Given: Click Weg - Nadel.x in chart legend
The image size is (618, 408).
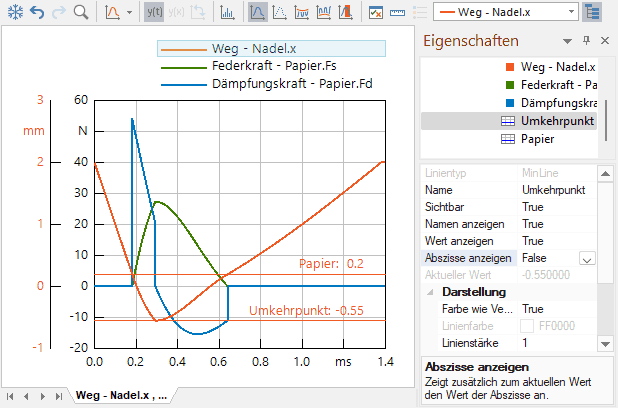Looking at the screenshot, I should point(262,49).
